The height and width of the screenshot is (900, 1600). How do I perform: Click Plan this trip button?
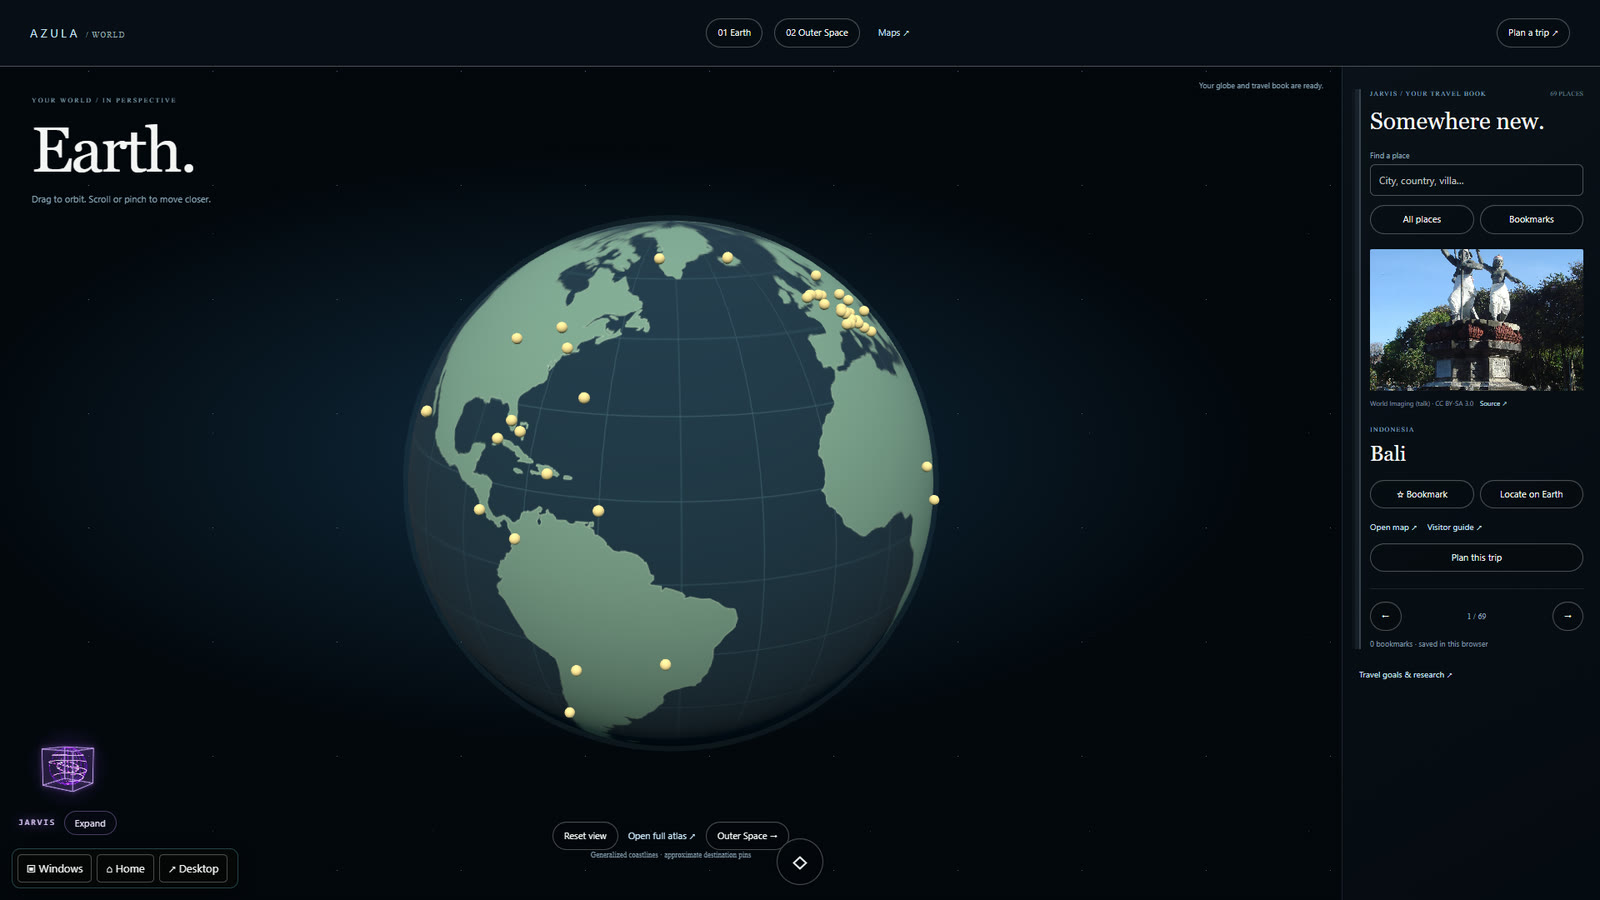pos(1476,558)
